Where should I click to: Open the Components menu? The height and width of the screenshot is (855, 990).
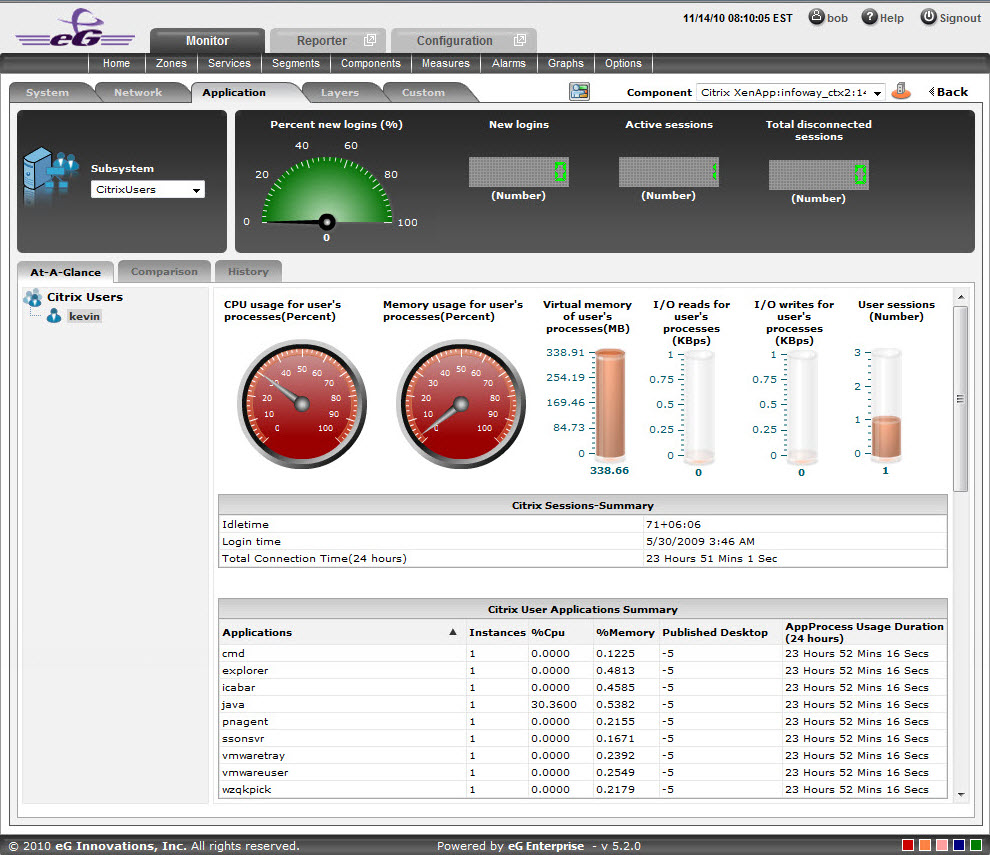click(371, 63)
